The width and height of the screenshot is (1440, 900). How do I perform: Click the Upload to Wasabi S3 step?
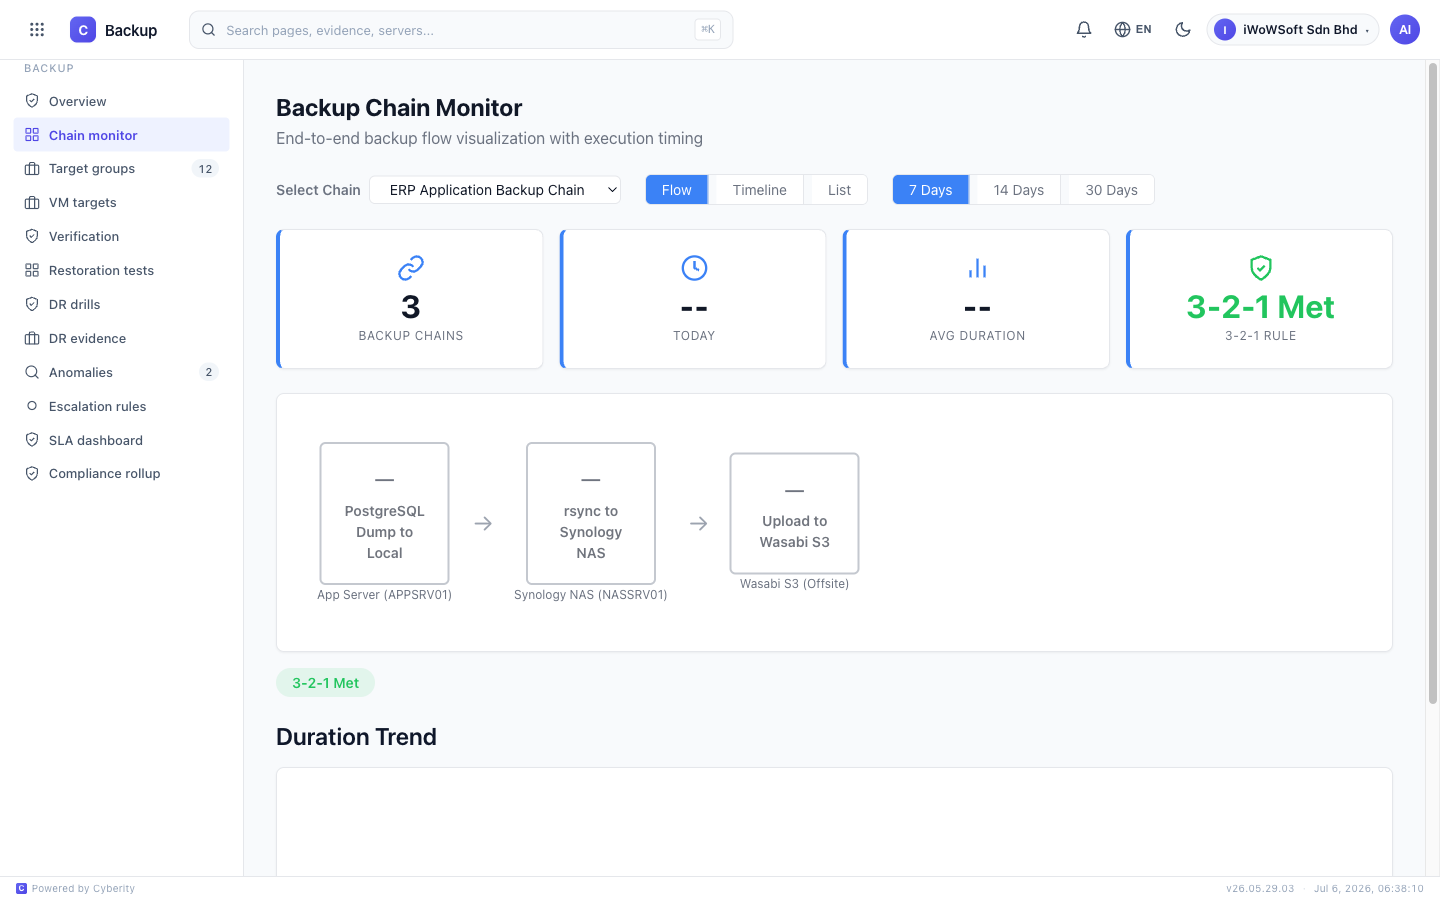(795, 513)
